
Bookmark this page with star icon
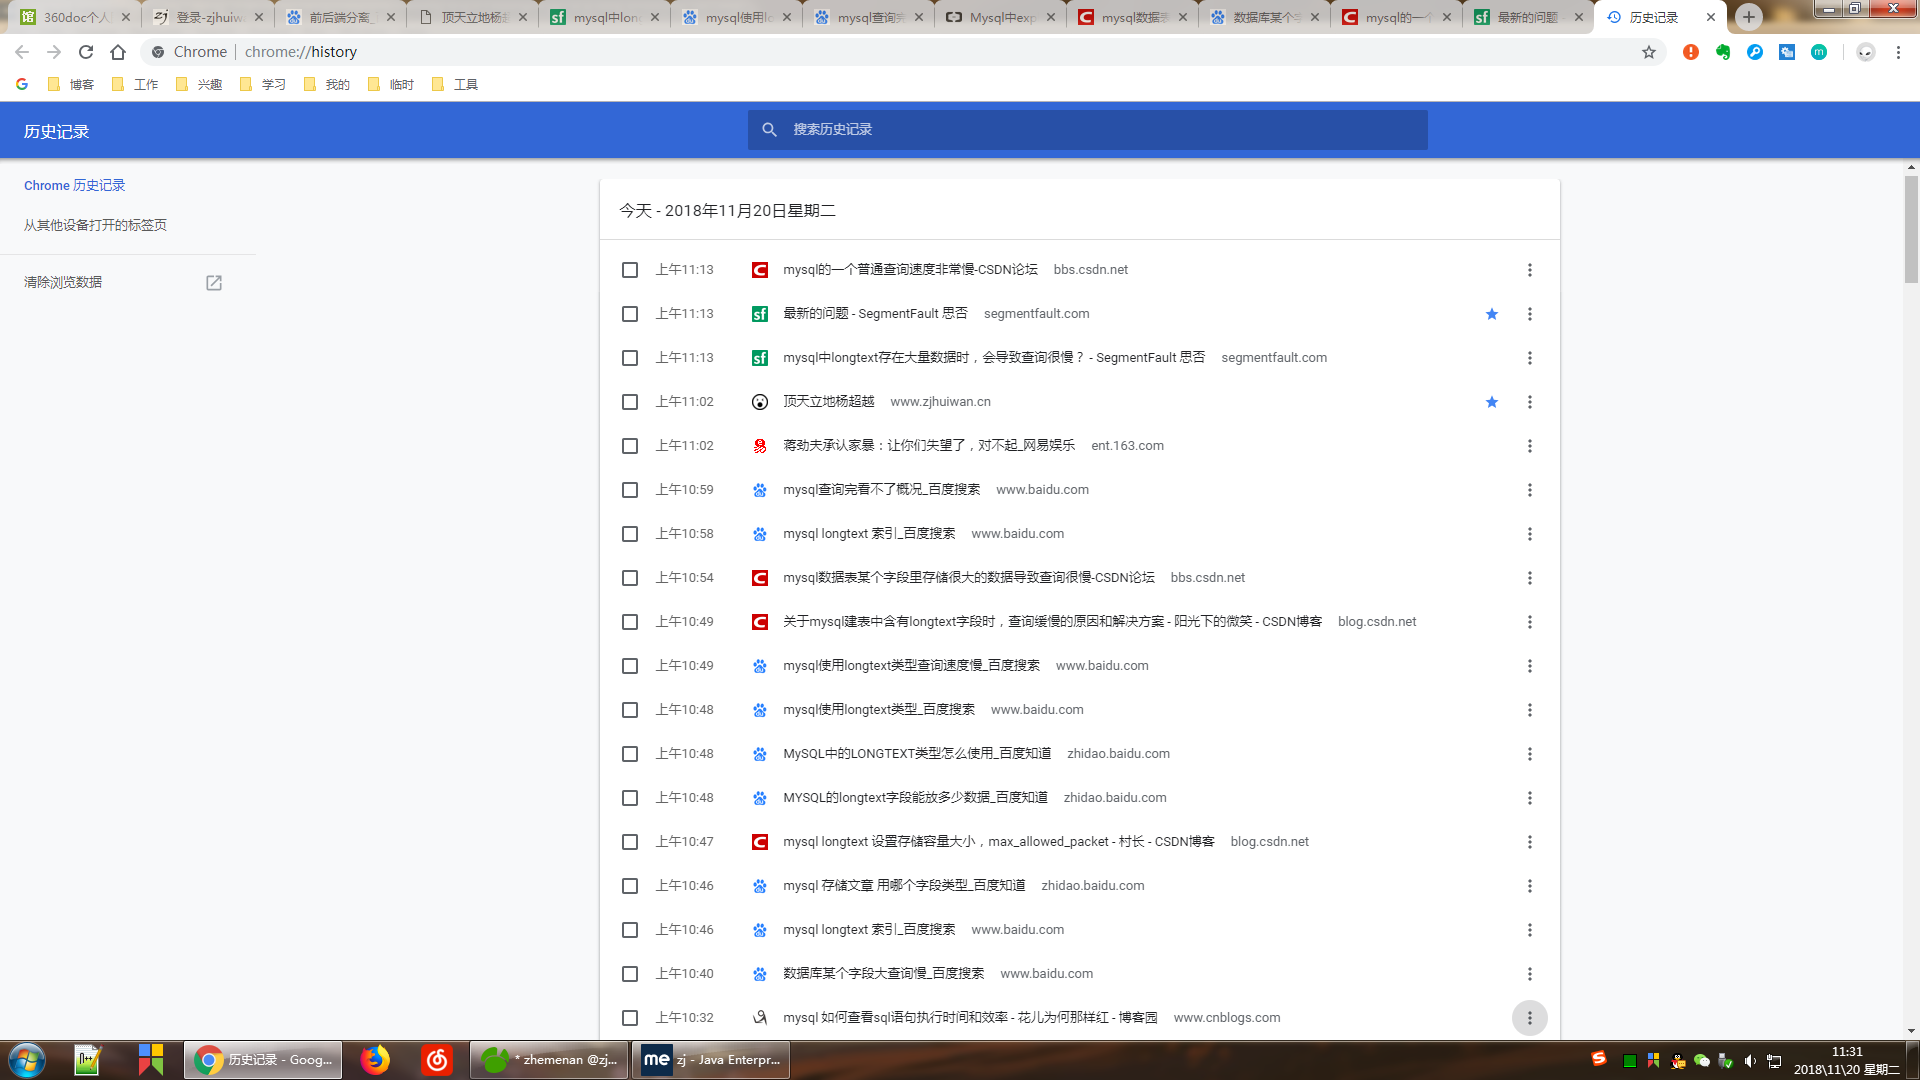pos(1649,52)
